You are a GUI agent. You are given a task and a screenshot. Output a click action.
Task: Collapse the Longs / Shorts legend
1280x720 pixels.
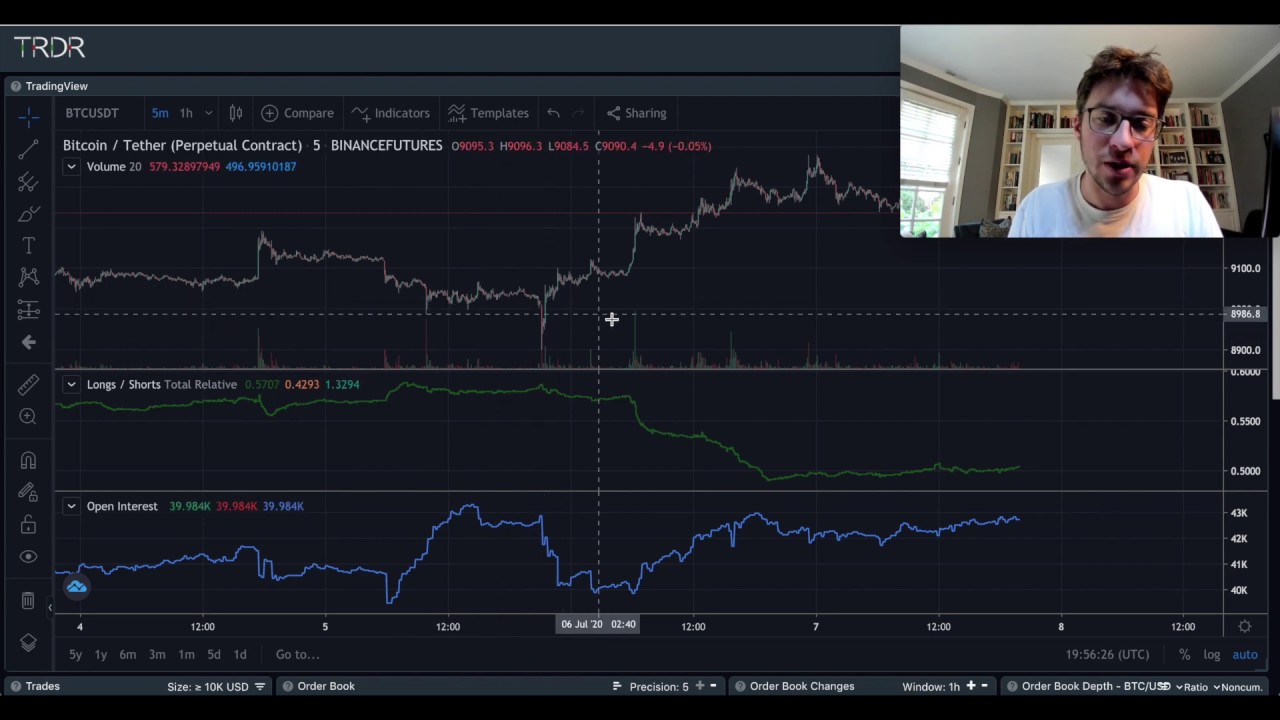(x=71, y=385)
